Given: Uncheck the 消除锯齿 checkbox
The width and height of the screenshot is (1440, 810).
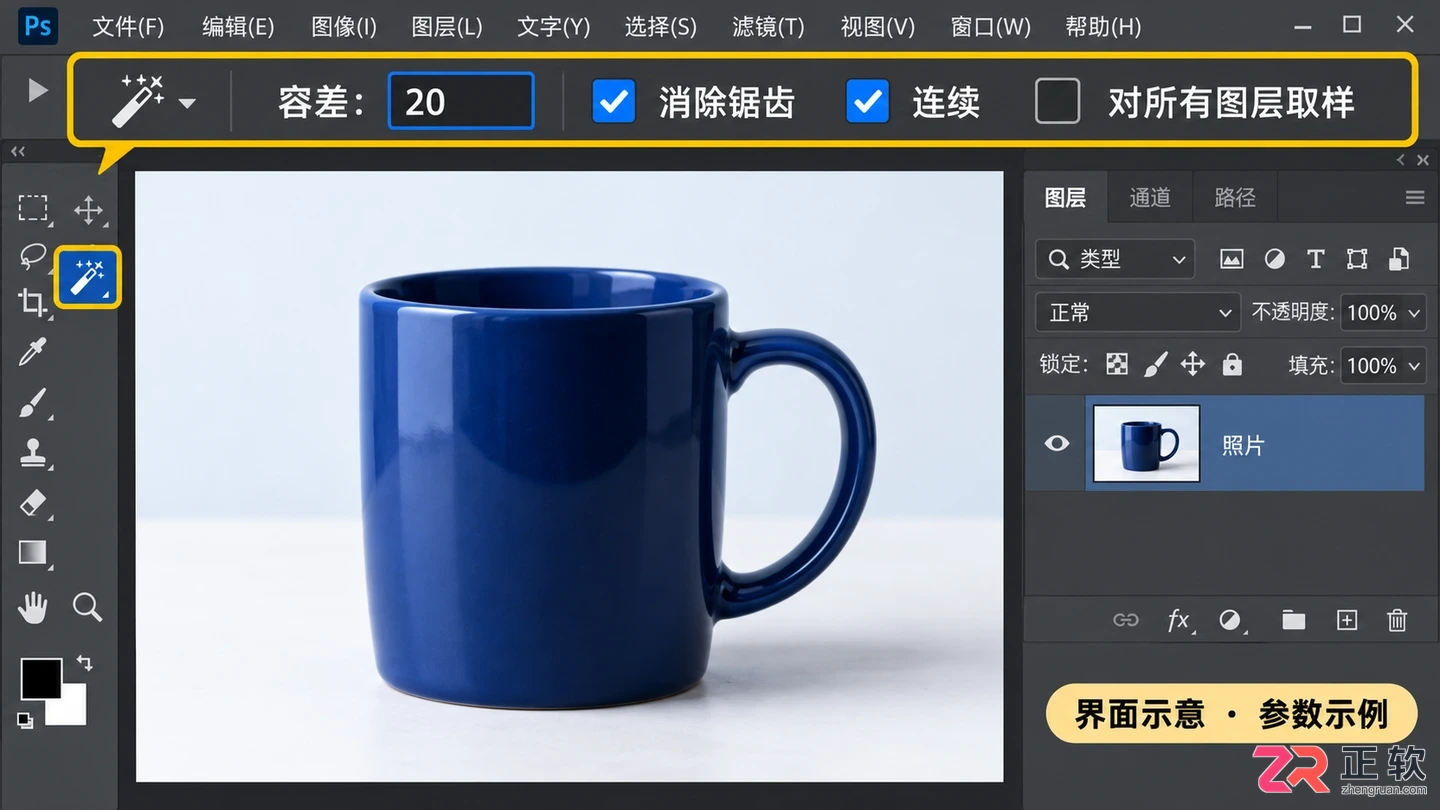Looking at the screenshot, I should (614, 102).
